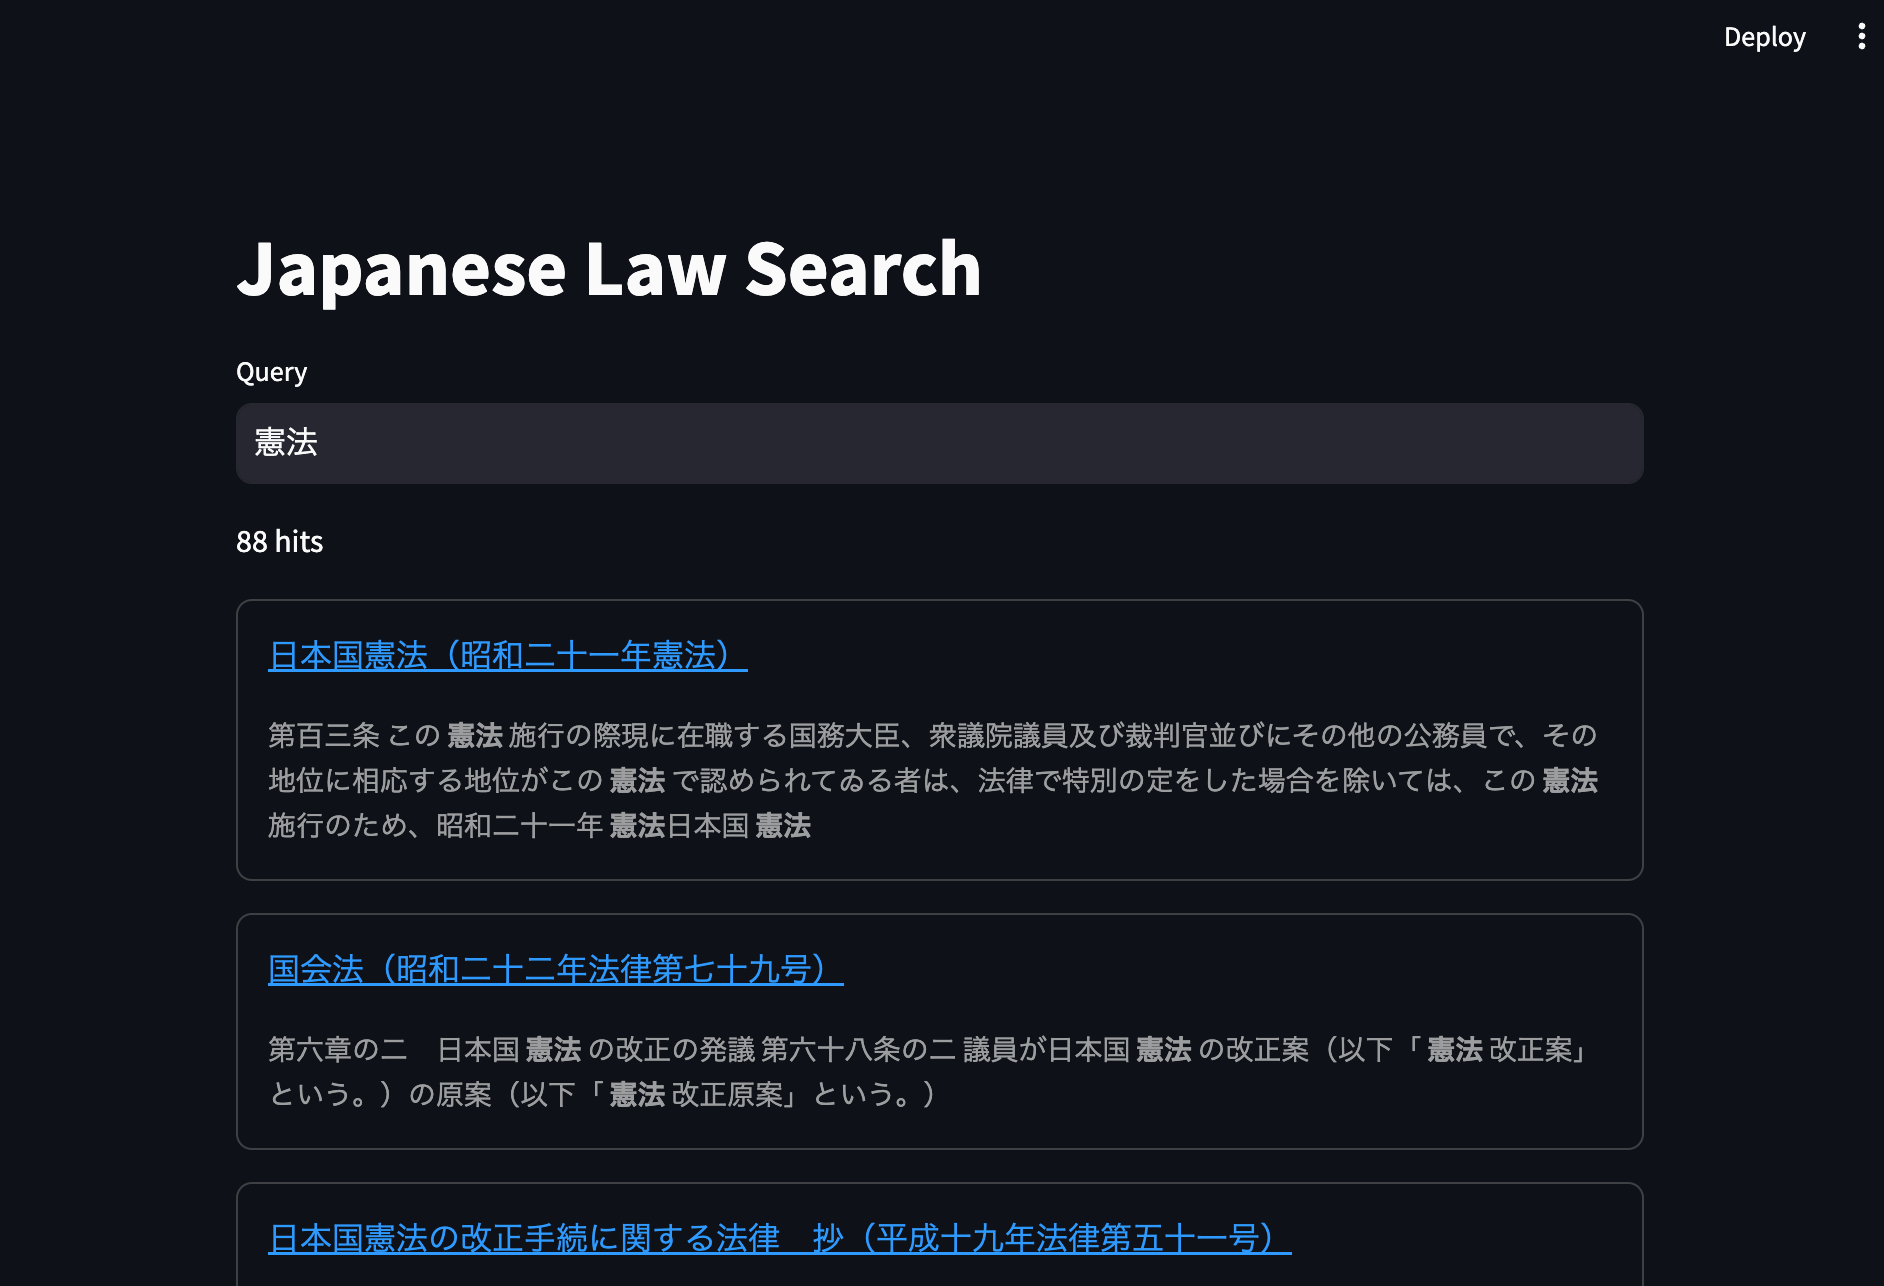1884x1286 pixels.
Task: Click the Query field label
Action: 271,372
